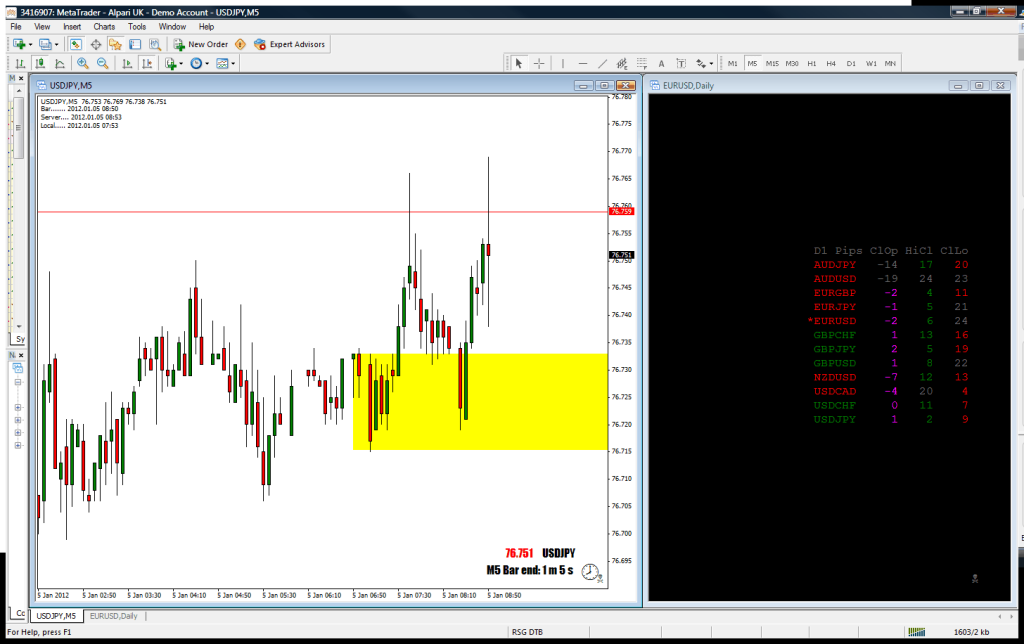
Task: Zoom in on the chart
Action: coord(83,63)
